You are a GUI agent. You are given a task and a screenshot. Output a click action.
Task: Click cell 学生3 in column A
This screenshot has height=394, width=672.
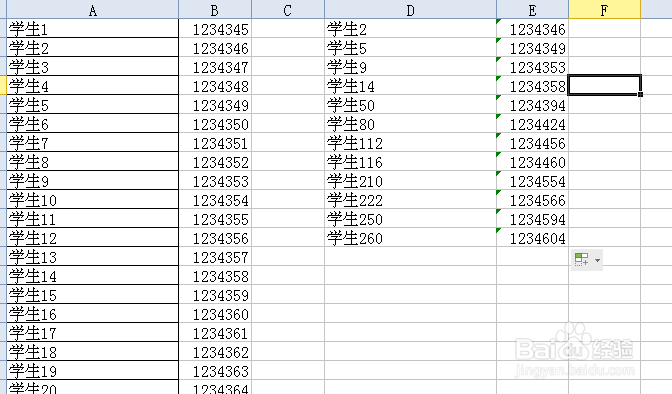(x=93, y=66)
